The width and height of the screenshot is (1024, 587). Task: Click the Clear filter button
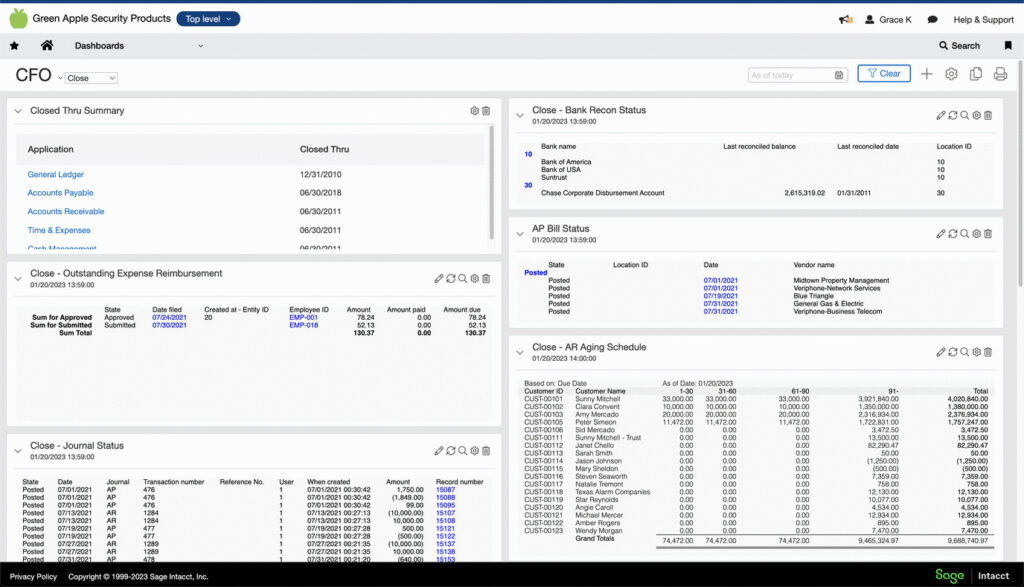pyautogui.click(x=884, y=74)
